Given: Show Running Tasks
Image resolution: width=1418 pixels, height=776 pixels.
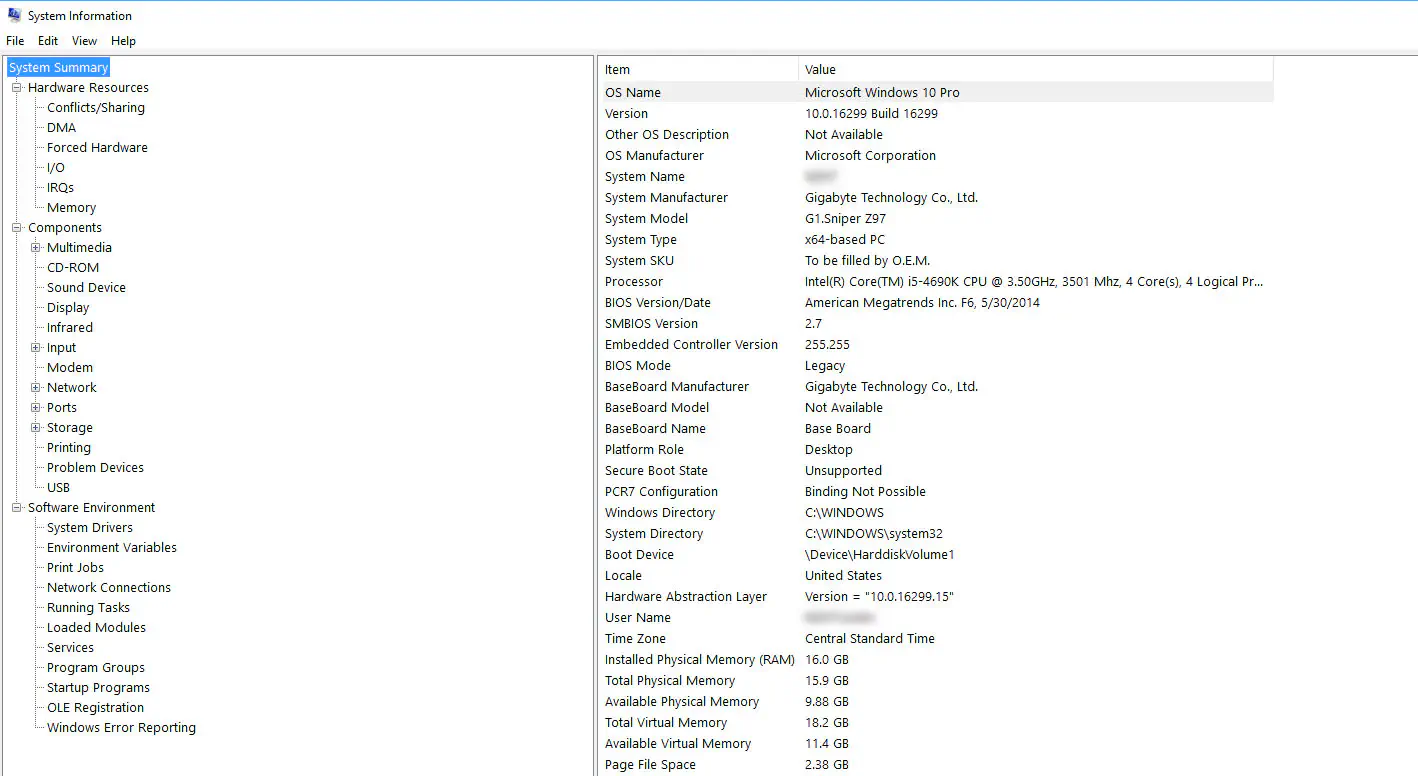Looking at the screenshot, I should [88, 607].
